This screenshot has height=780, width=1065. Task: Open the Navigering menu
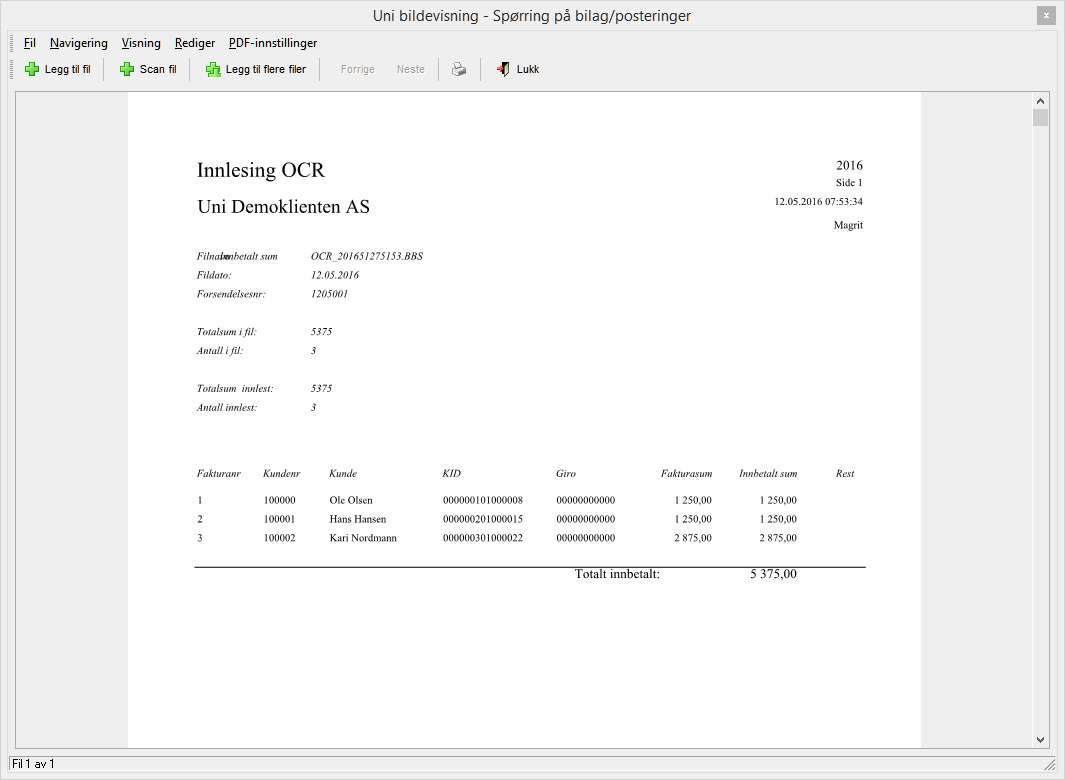coord(78,43)
